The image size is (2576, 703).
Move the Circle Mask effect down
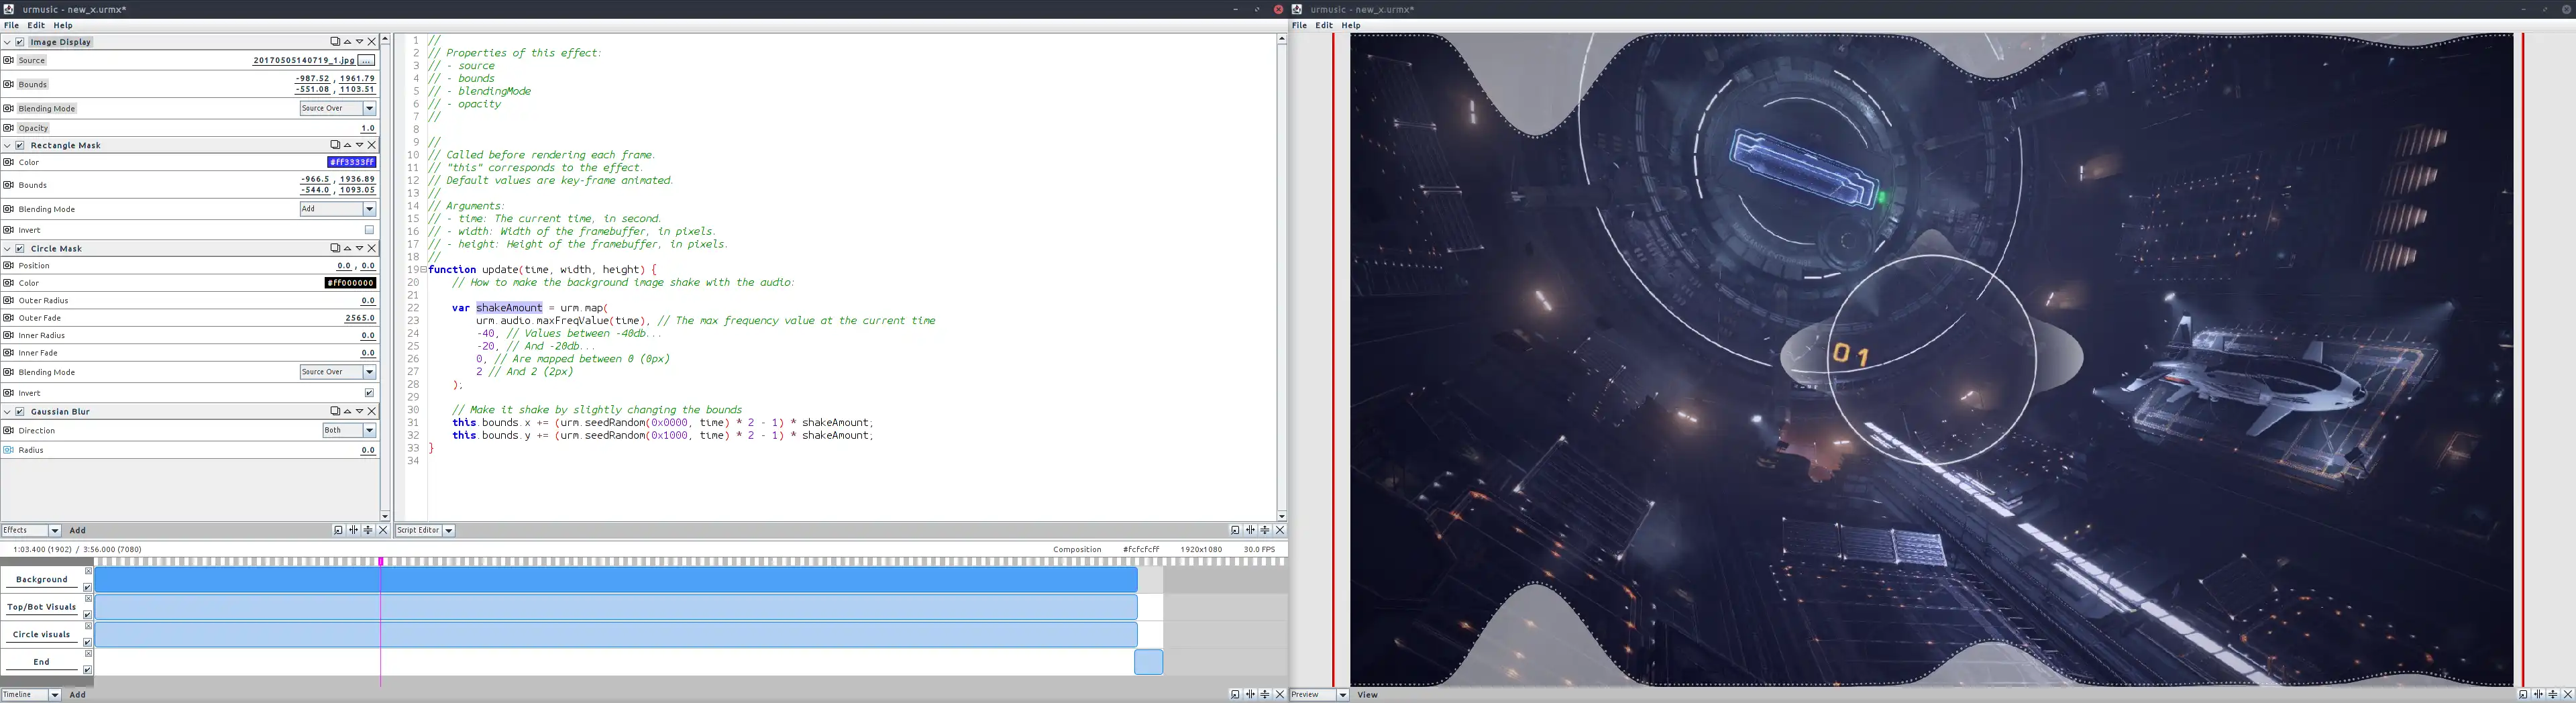(x=359, y=248)
